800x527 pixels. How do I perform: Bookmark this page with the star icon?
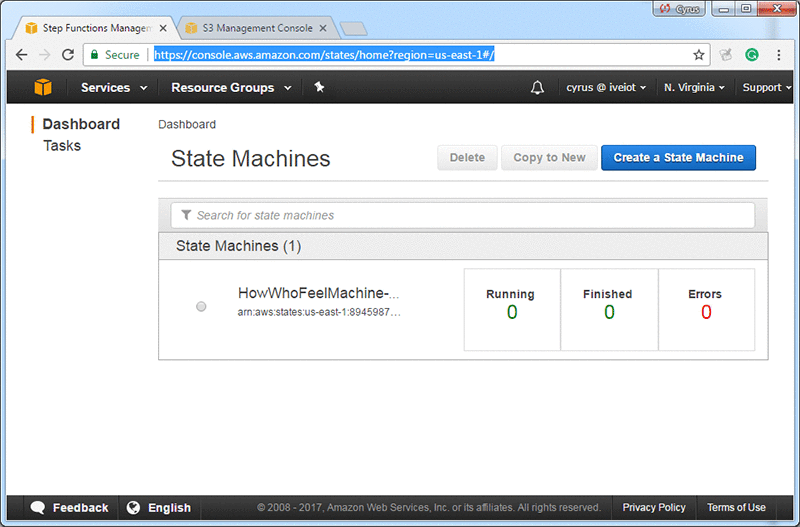[x=698, y=55]
